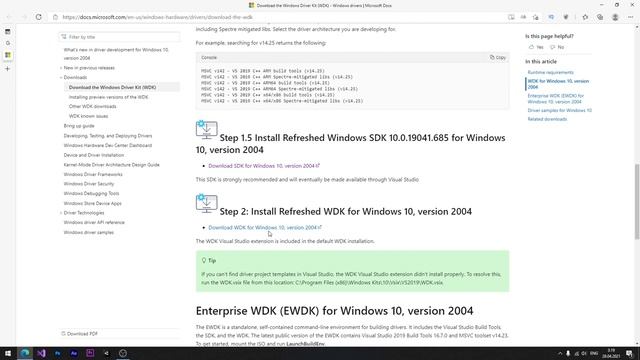Open WDK known issues item

click(x=88, y=116)
